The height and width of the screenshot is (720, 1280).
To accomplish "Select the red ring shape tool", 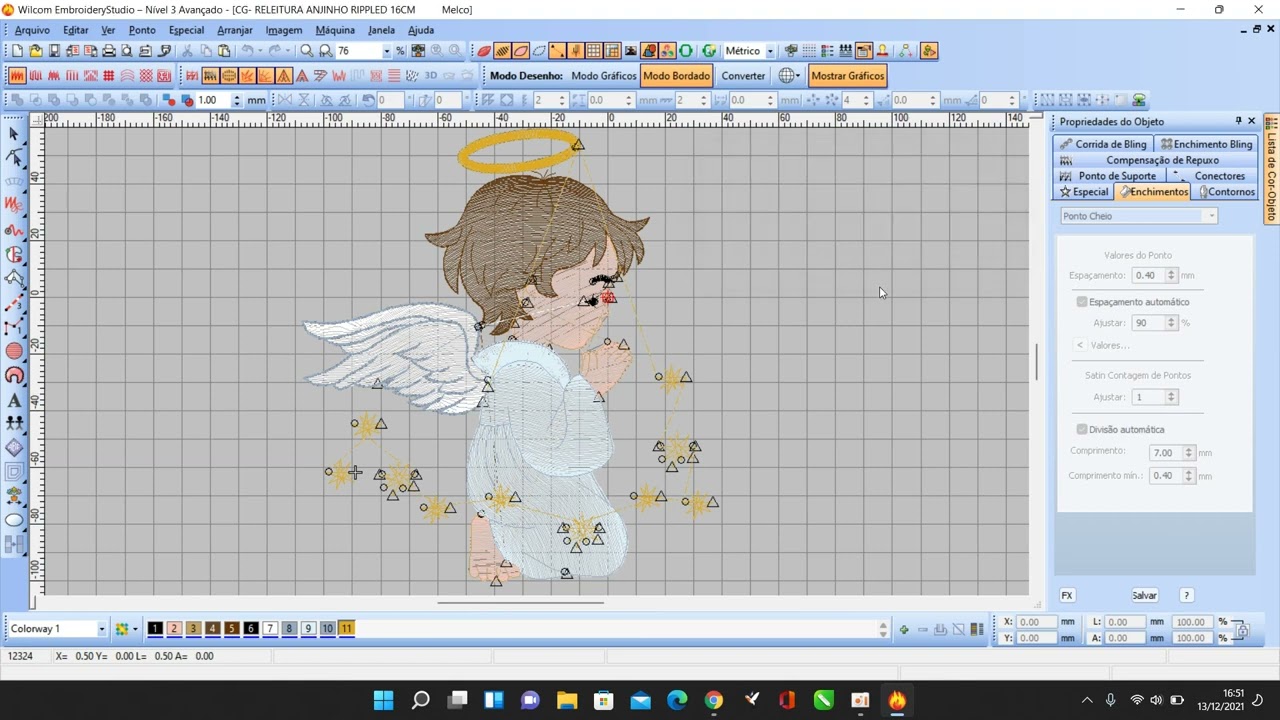I will click(14, 375).
